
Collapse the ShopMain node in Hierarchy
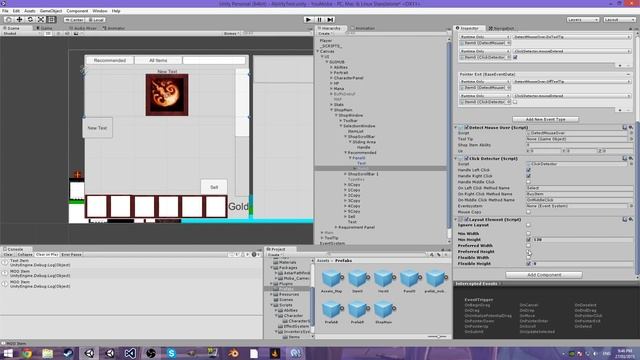pos(331,110)
